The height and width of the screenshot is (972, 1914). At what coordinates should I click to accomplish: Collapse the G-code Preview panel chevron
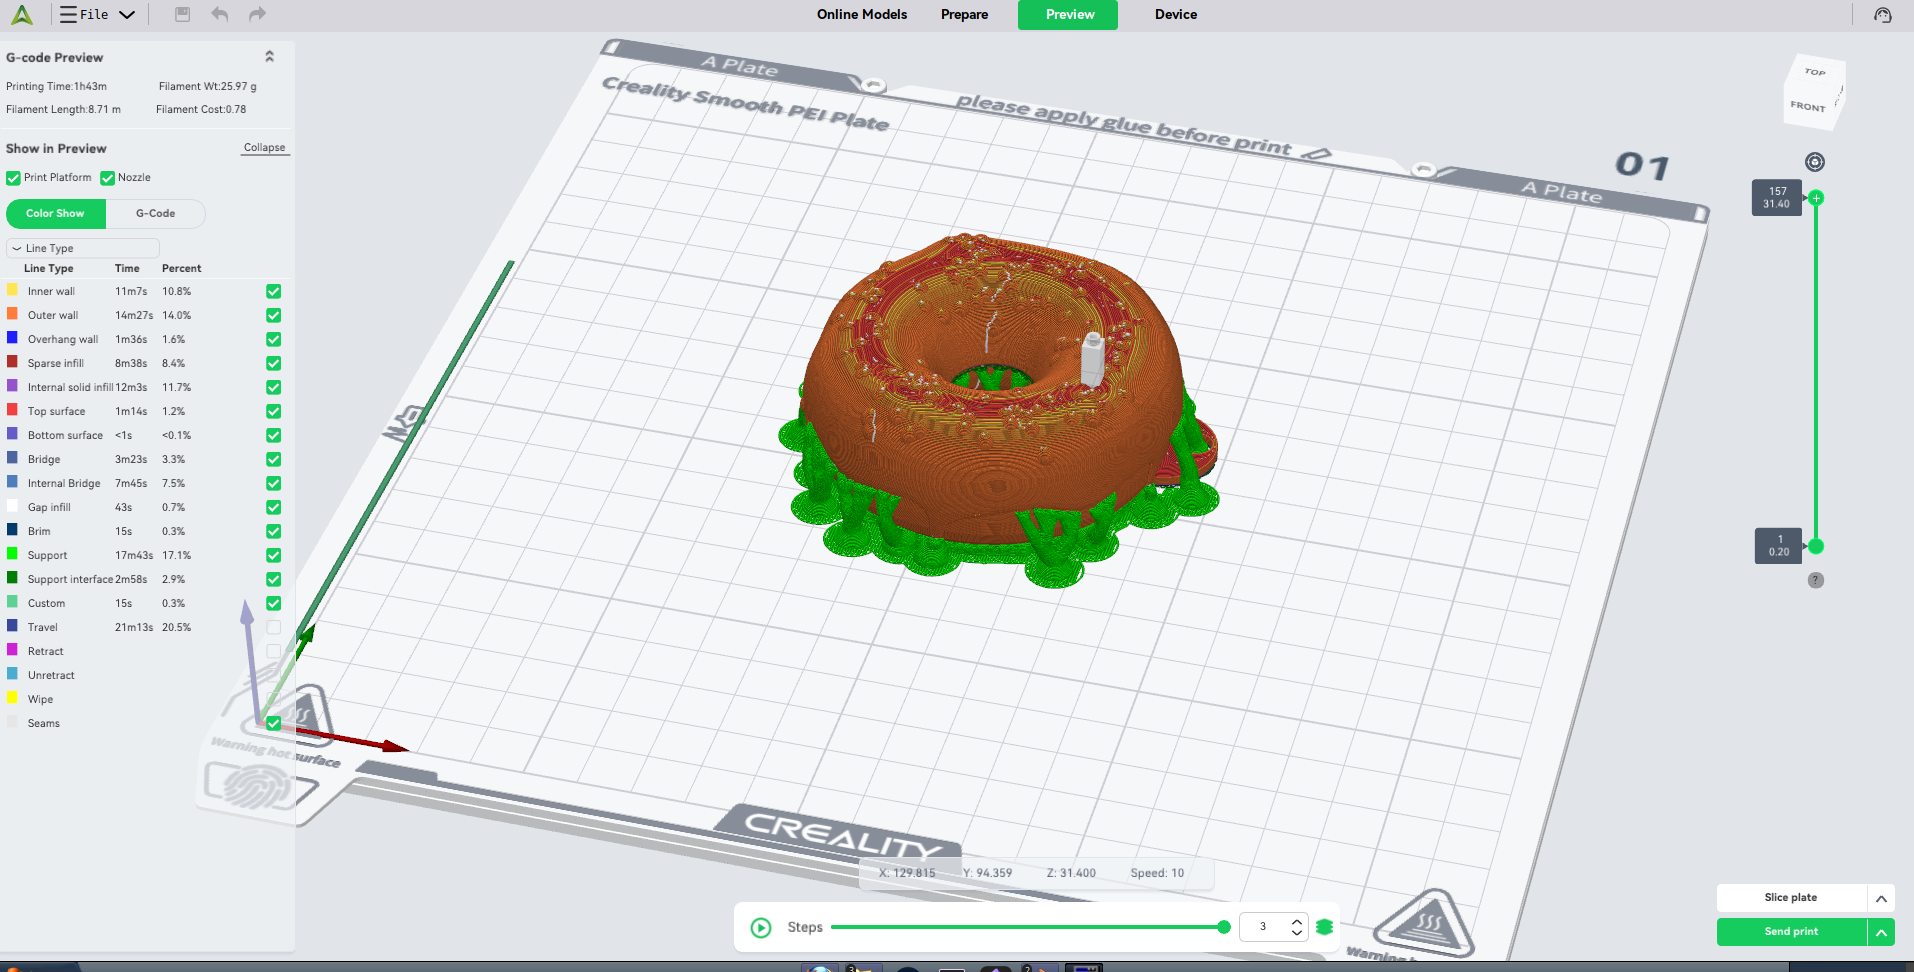pos(269,57)
